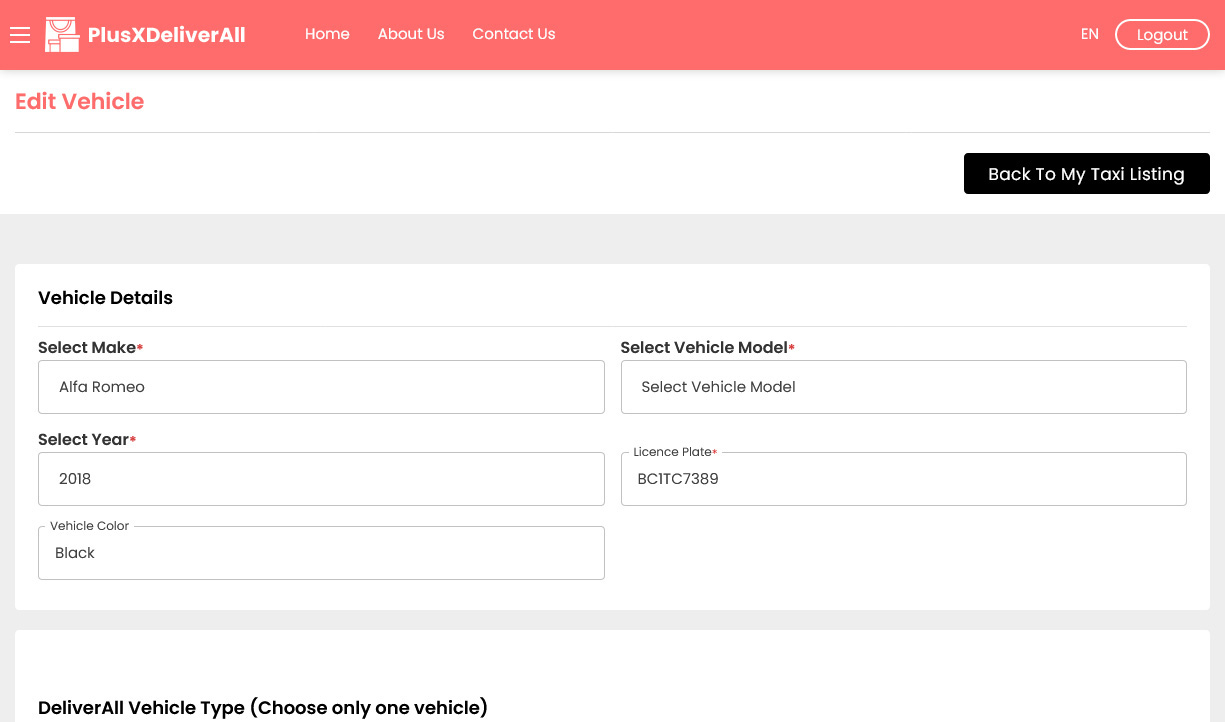Screen dimensions: 1225x722
Task: Click the Edit Vehicle heading
Action: (x=79, y=102)
